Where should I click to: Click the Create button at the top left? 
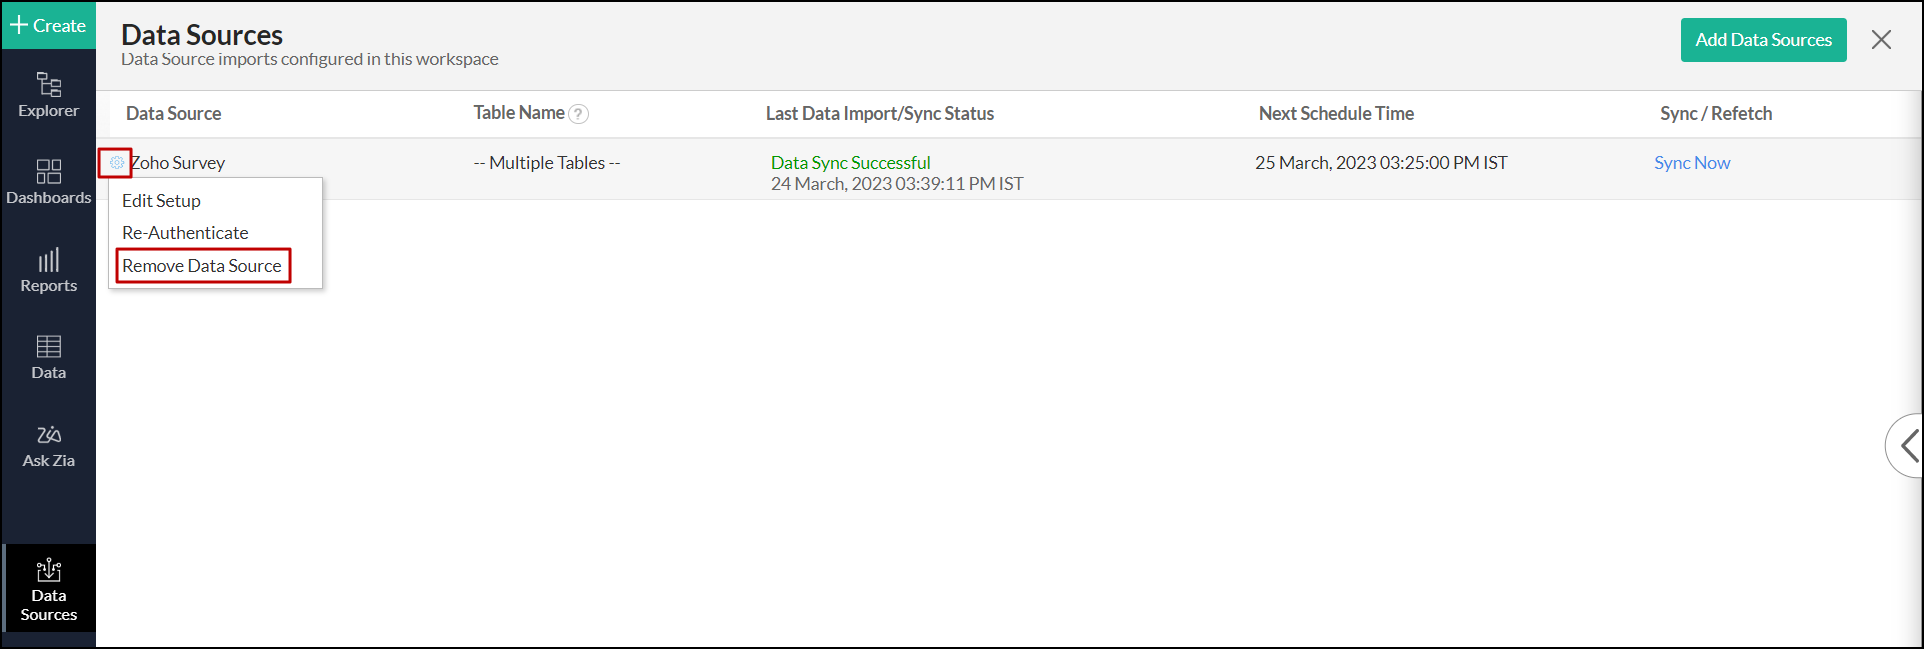48,25
